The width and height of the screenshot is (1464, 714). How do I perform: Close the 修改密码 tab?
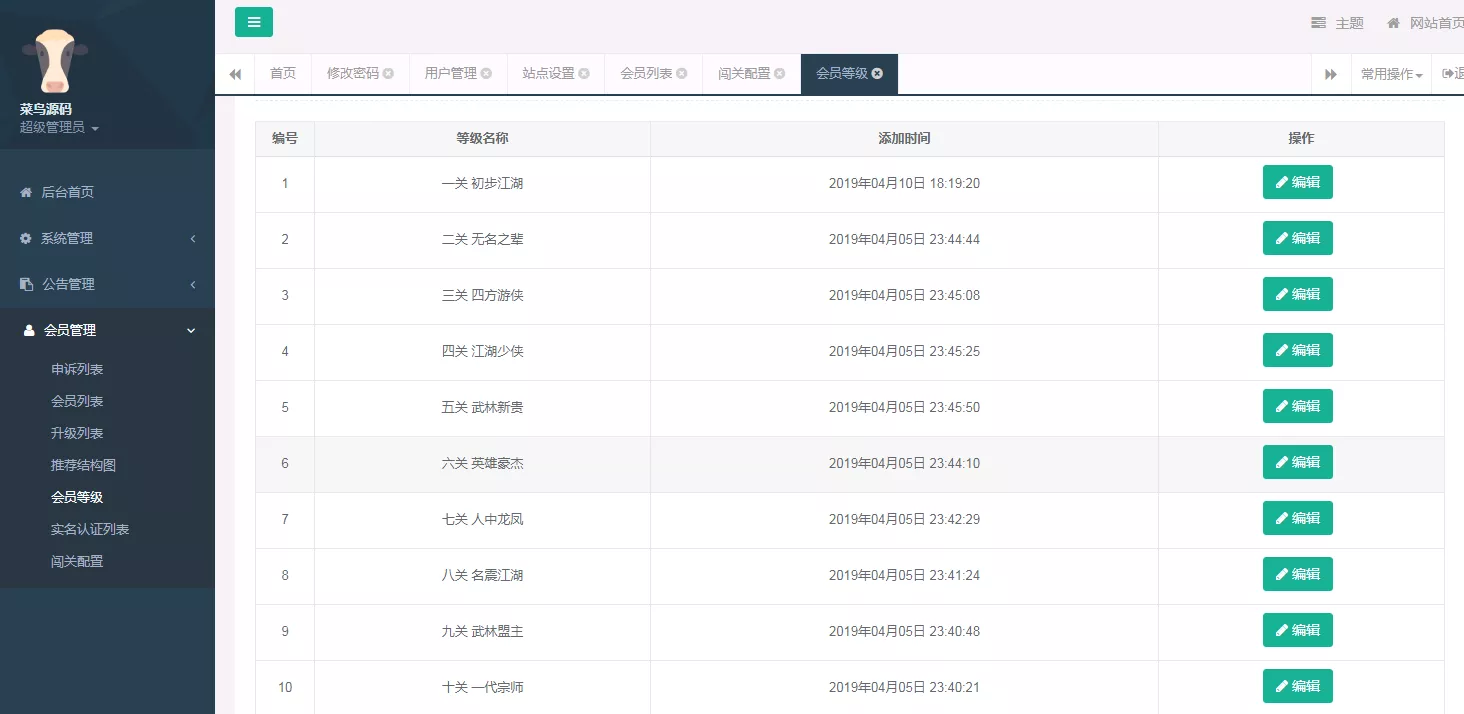click(390, 73)
